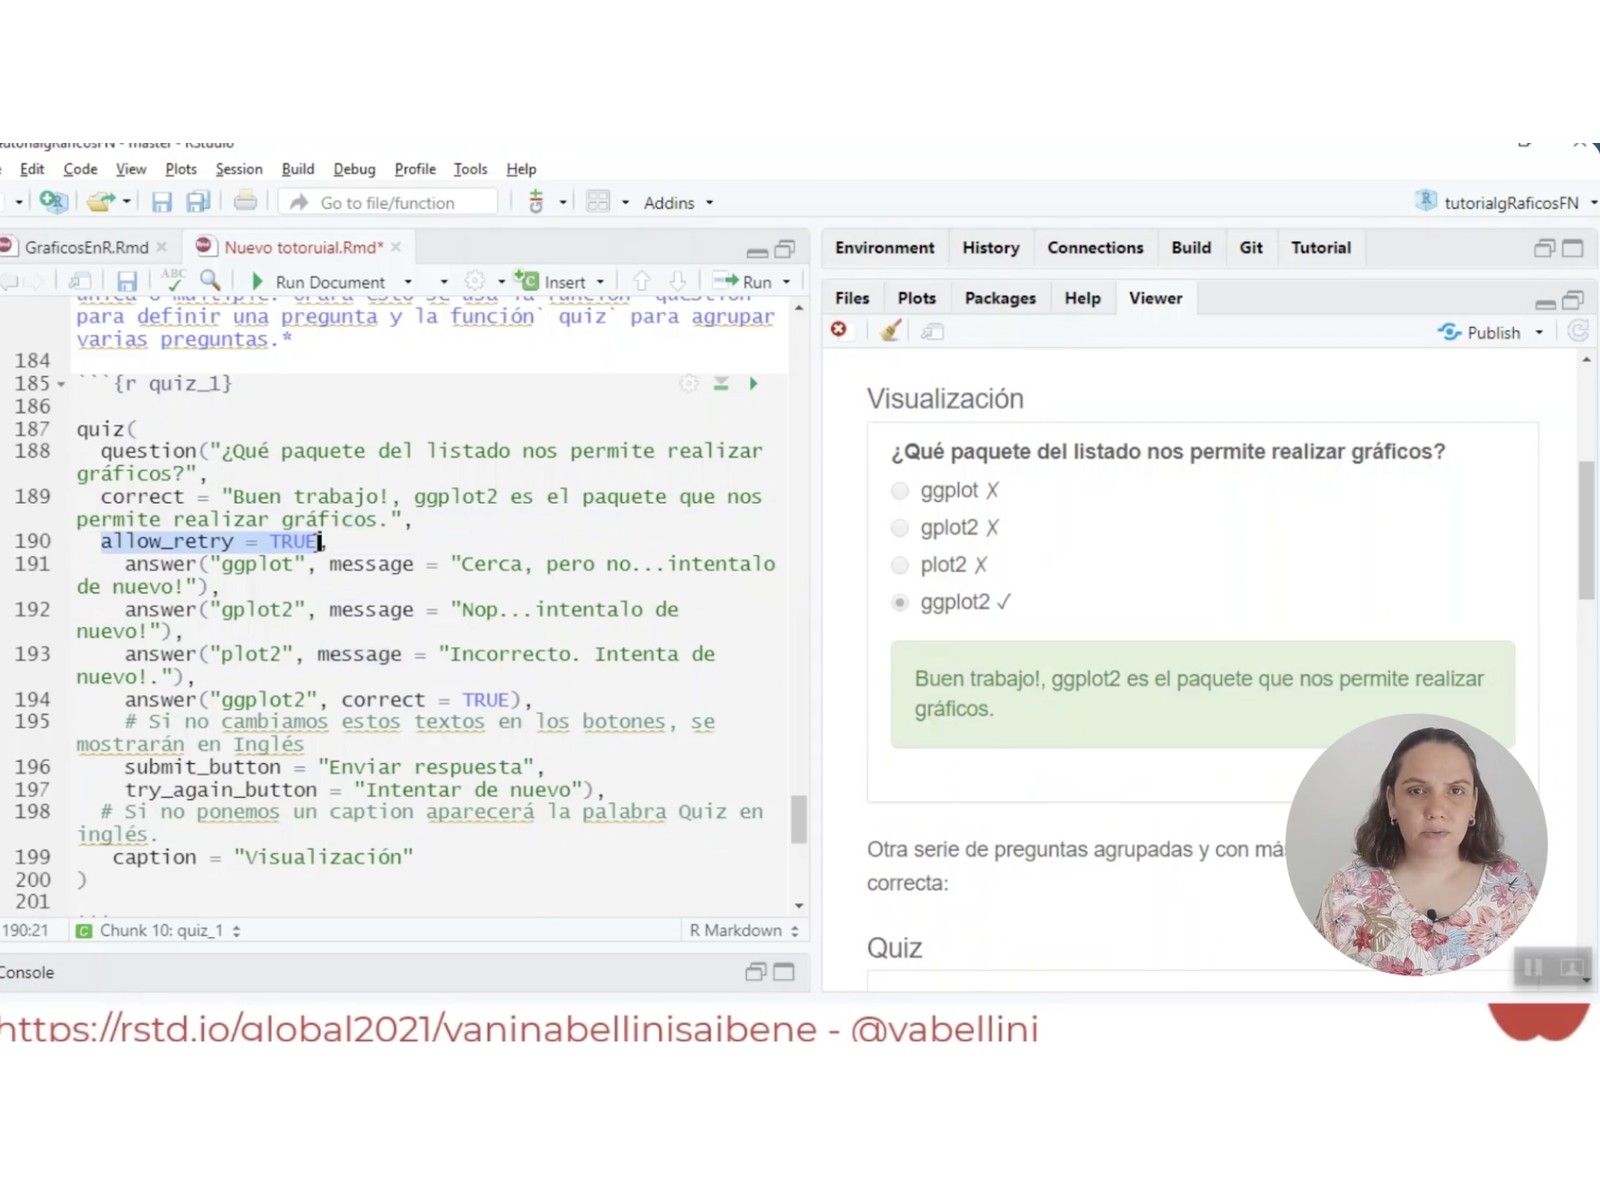Select the plot2 radio option
Viewport: 1600px width, 1200px height.
[x=900, y=565]
